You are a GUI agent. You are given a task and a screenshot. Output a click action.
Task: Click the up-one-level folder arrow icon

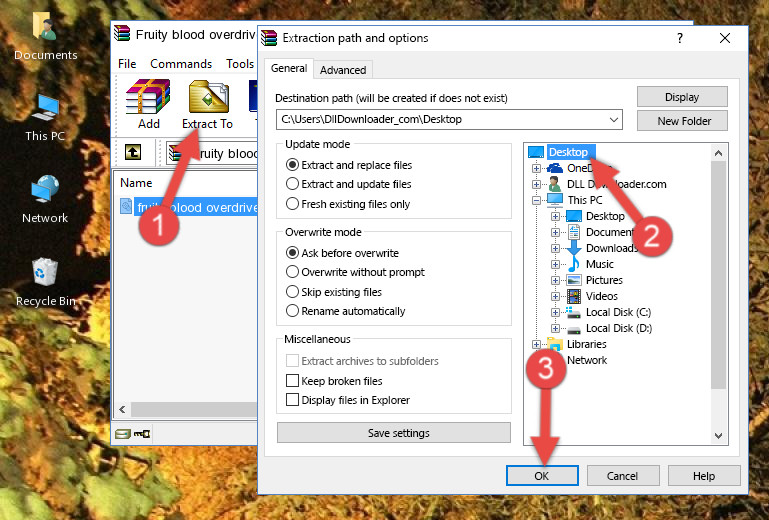tap(132, 153)
